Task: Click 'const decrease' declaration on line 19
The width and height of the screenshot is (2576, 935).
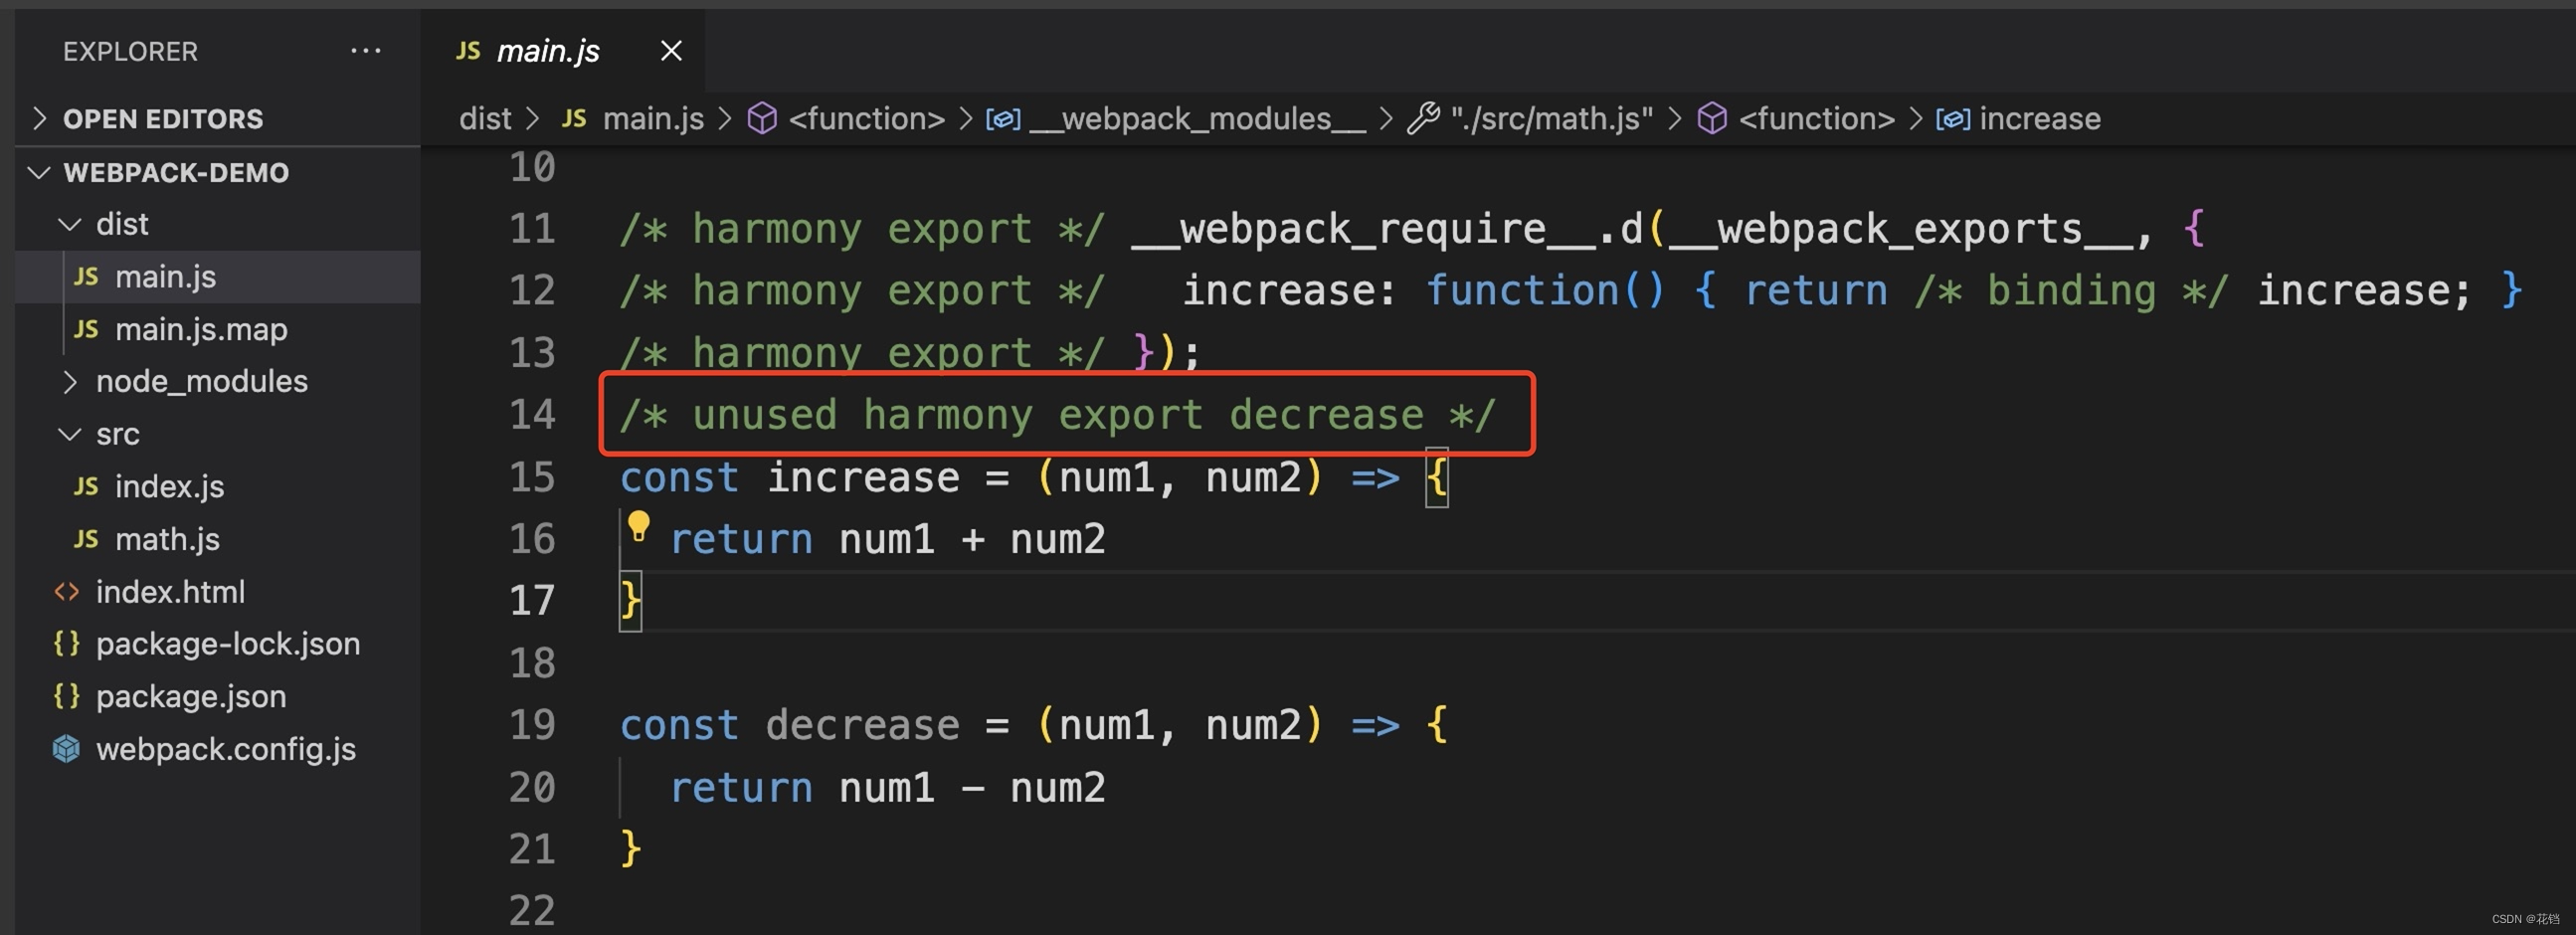Action: [790, 724]
